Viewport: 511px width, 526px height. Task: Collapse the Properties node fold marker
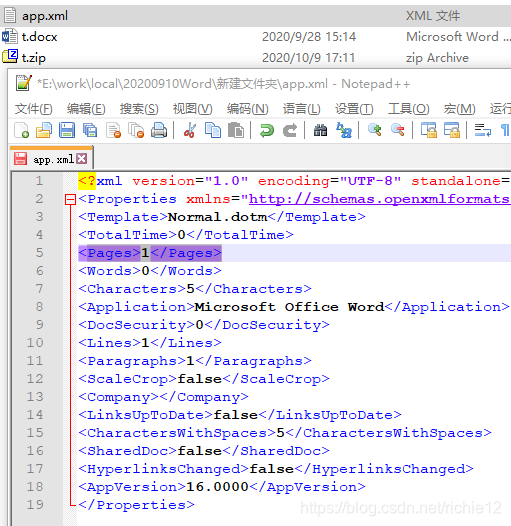click(70, 200)
